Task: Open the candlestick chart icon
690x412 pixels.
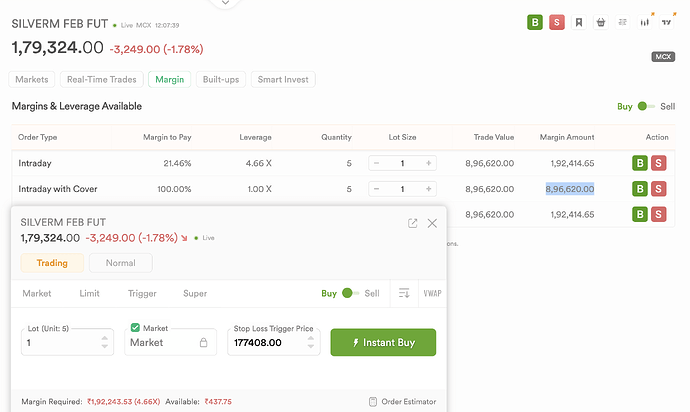Action: 645,22
